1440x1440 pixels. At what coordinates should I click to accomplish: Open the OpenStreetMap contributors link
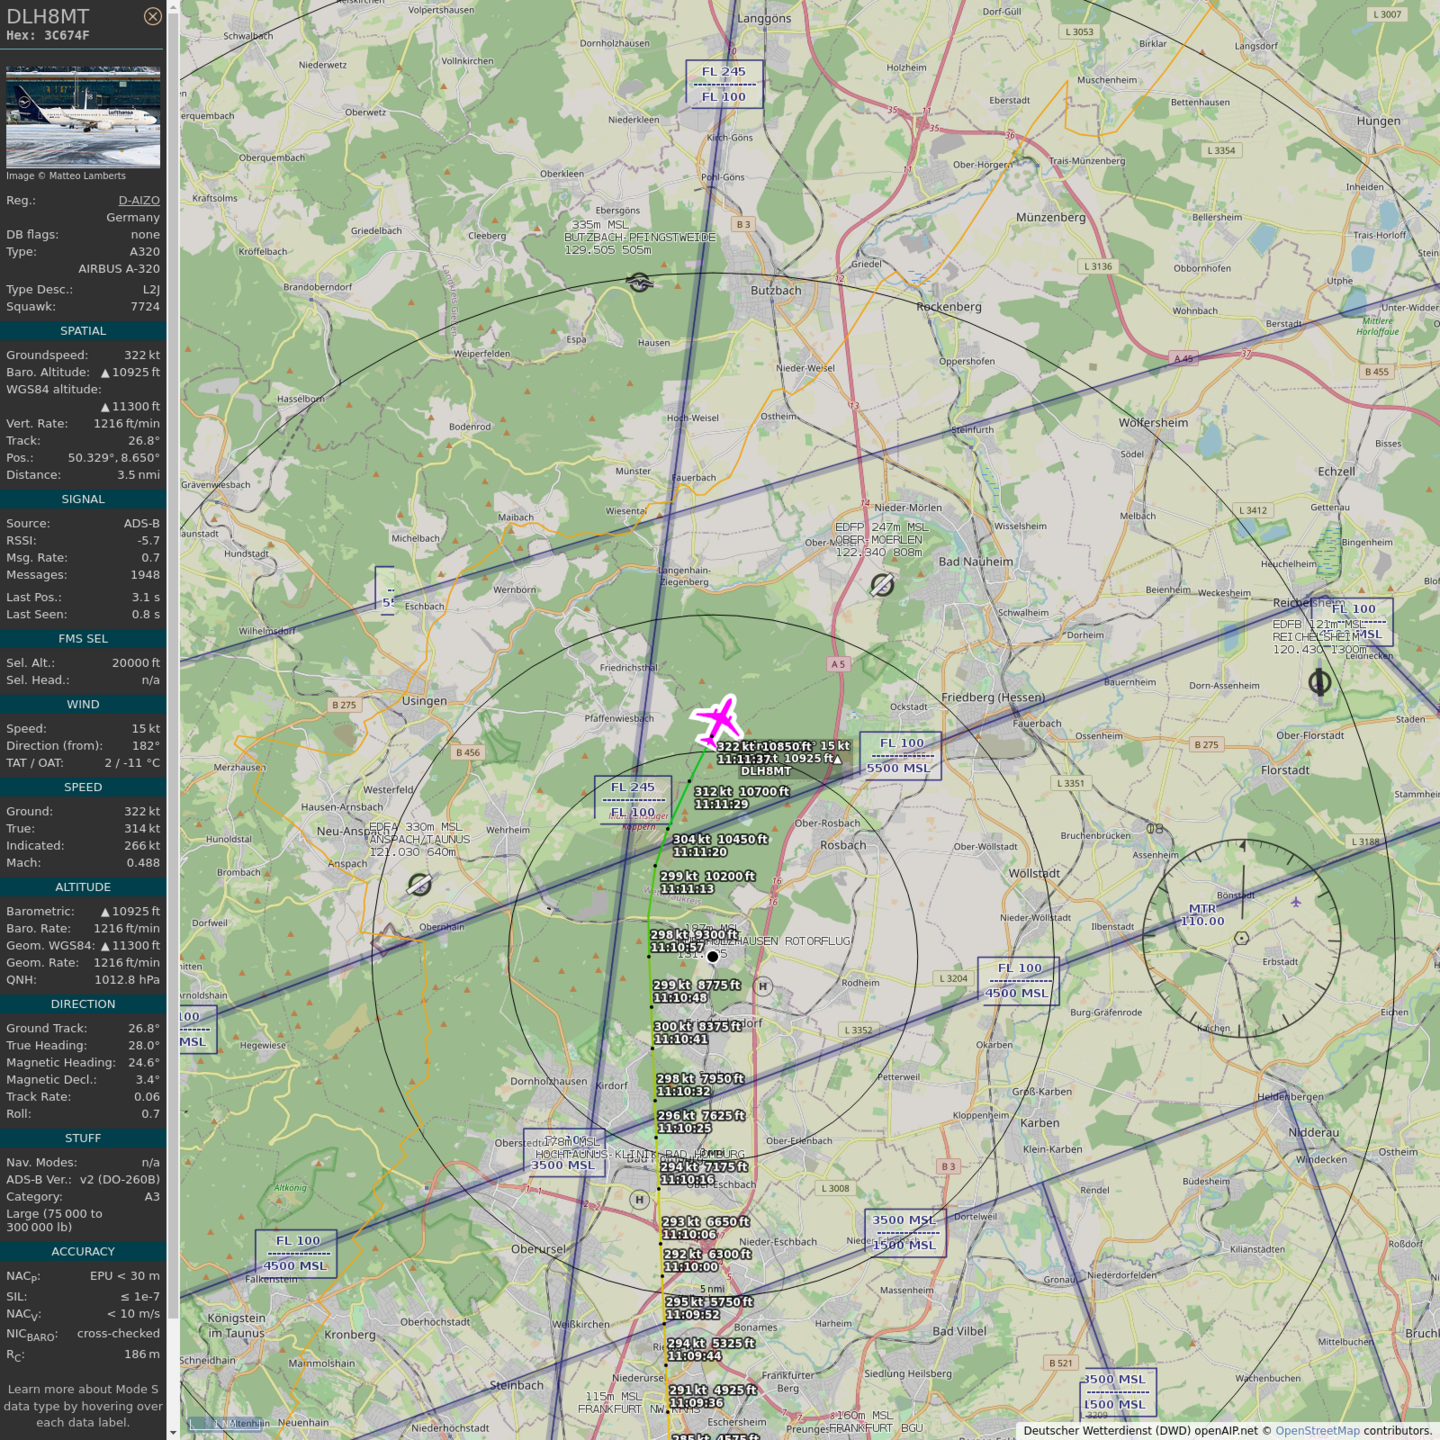pyautogui.click(x=1316, y=1430)
